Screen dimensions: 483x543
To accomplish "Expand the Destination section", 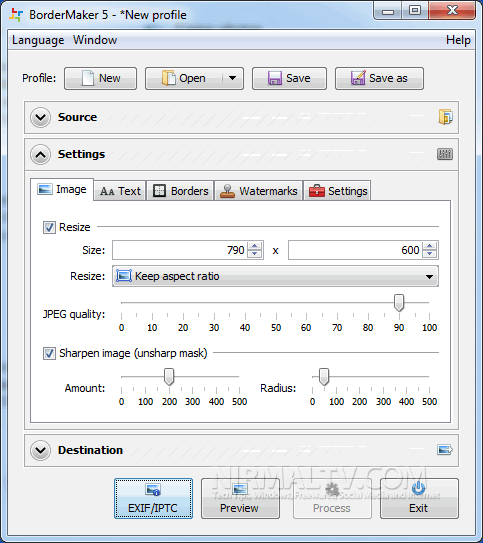I will pos(41,450).
